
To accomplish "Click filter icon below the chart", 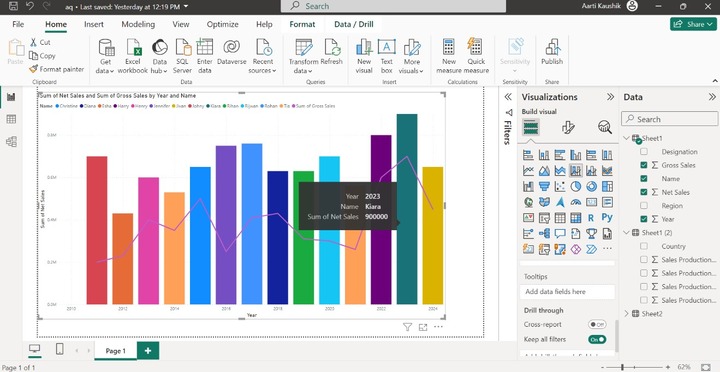I will 407,327.
